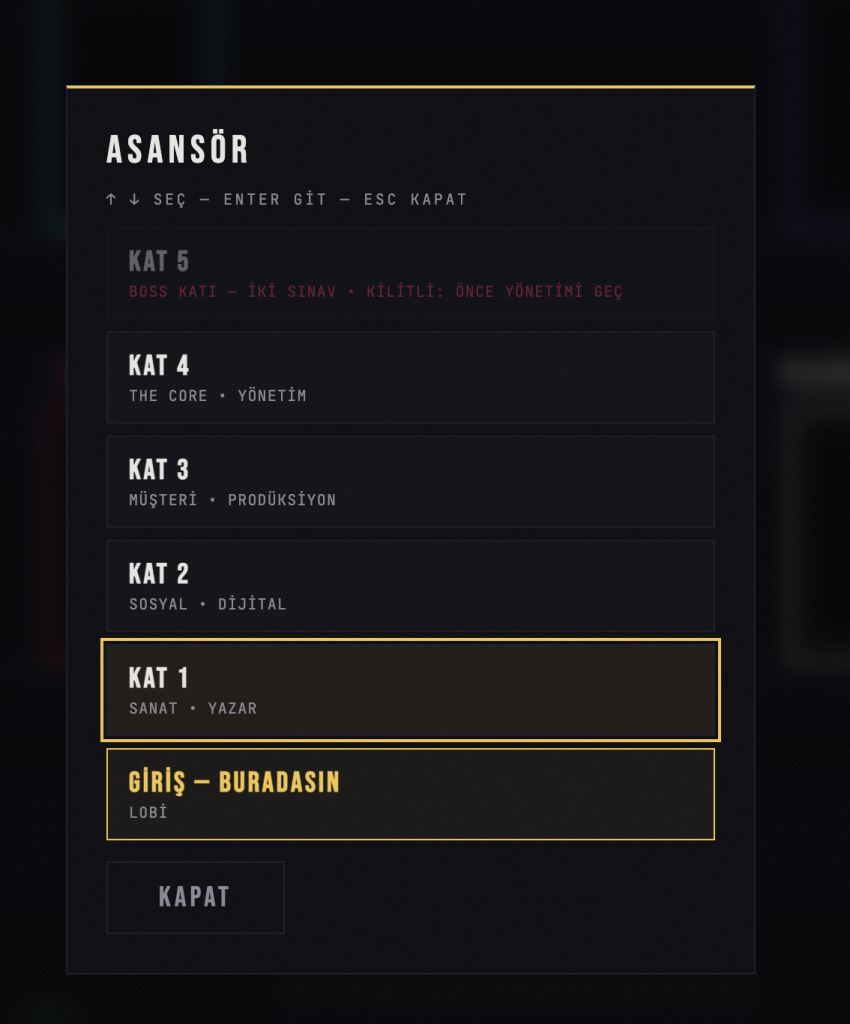Click the ASANSÖR title heading

coord(178,150)
